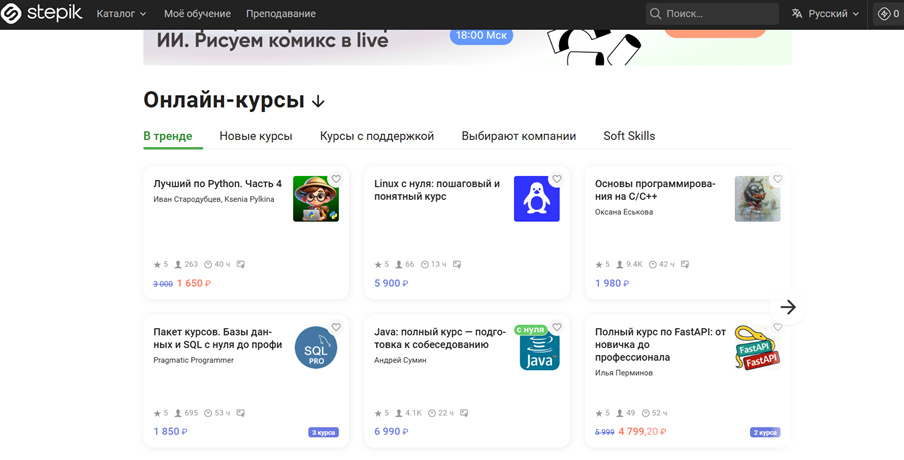Add Основы программирования на C/C++ to wishlist
Screen dimensions: 904x460
coord(778,179)
